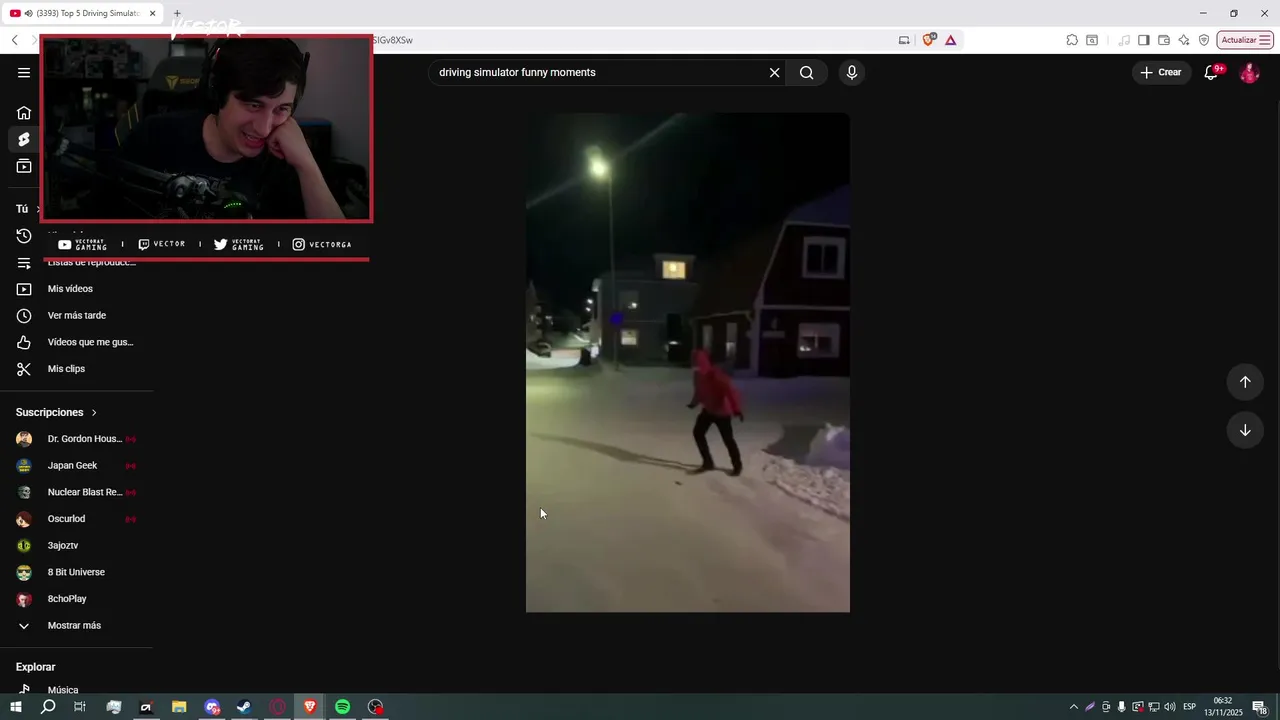
Task: Open the browser extensions puzzle icon
Action: coord(1072,40)
